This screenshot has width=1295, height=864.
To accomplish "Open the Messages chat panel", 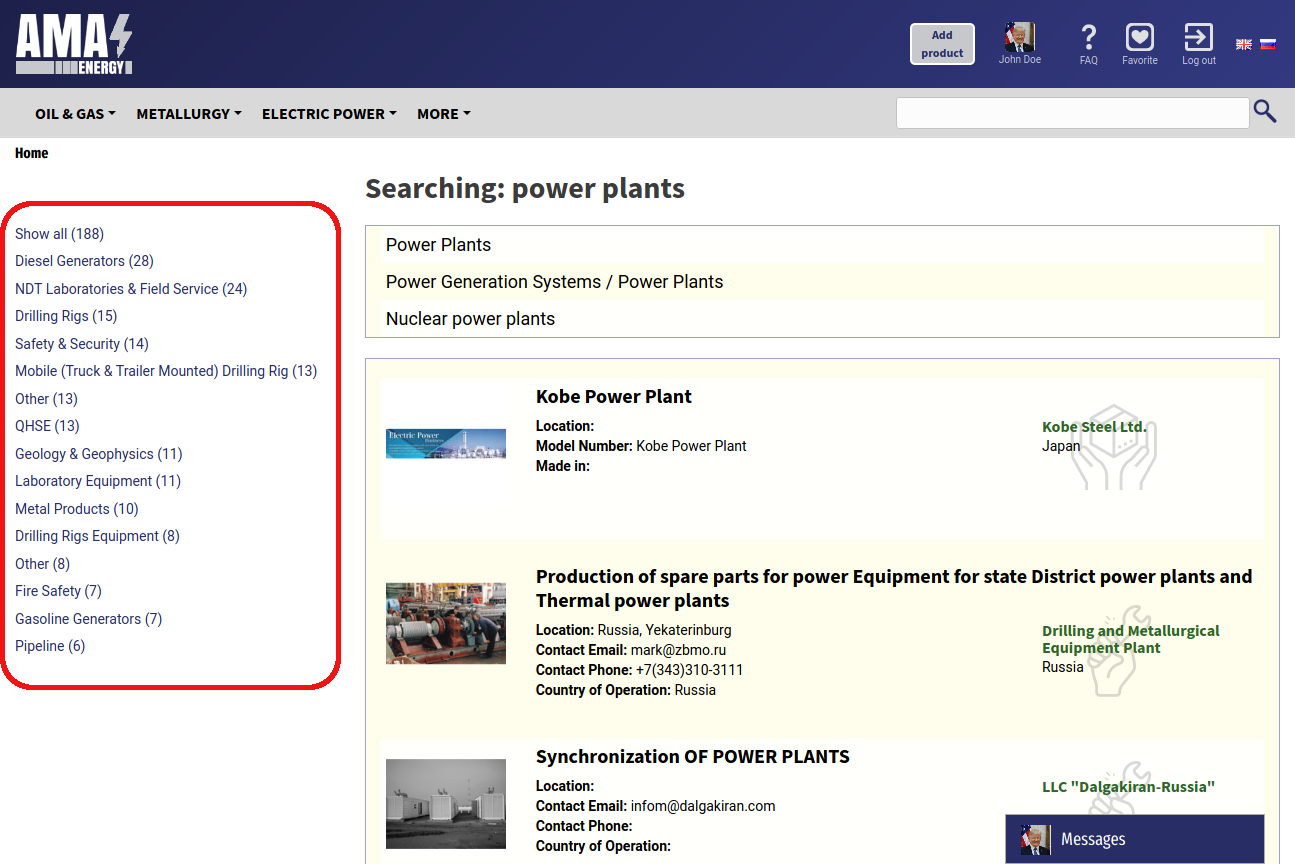I will point(1134,839).
